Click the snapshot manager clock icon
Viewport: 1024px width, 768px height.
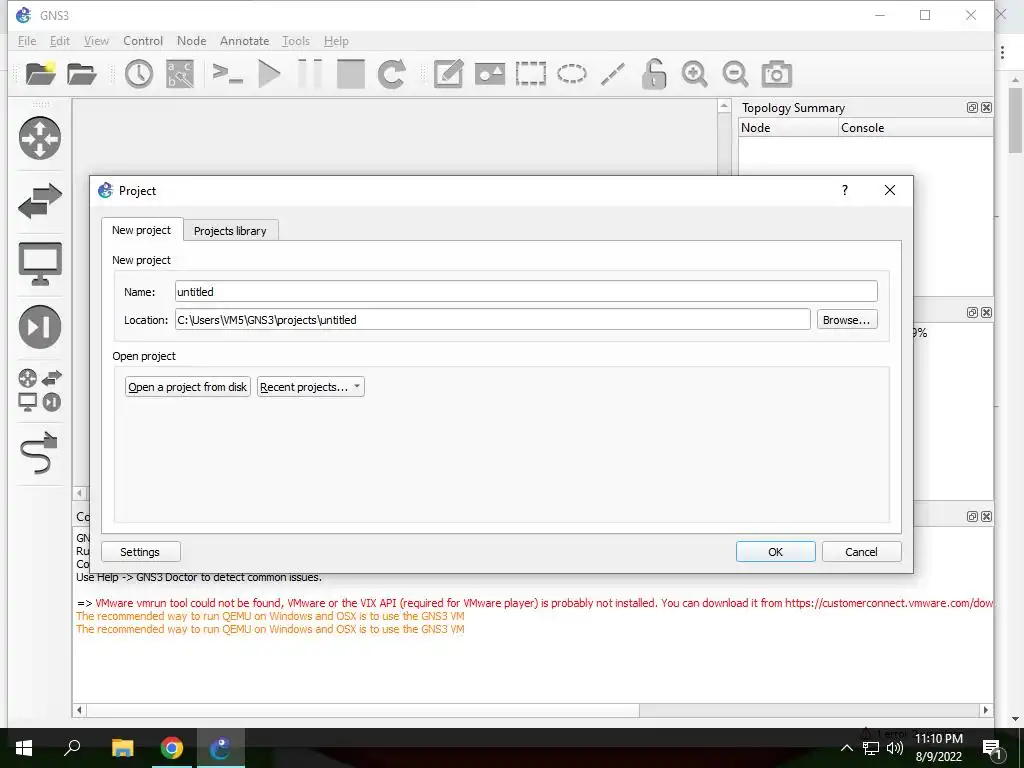coord(138,74)
